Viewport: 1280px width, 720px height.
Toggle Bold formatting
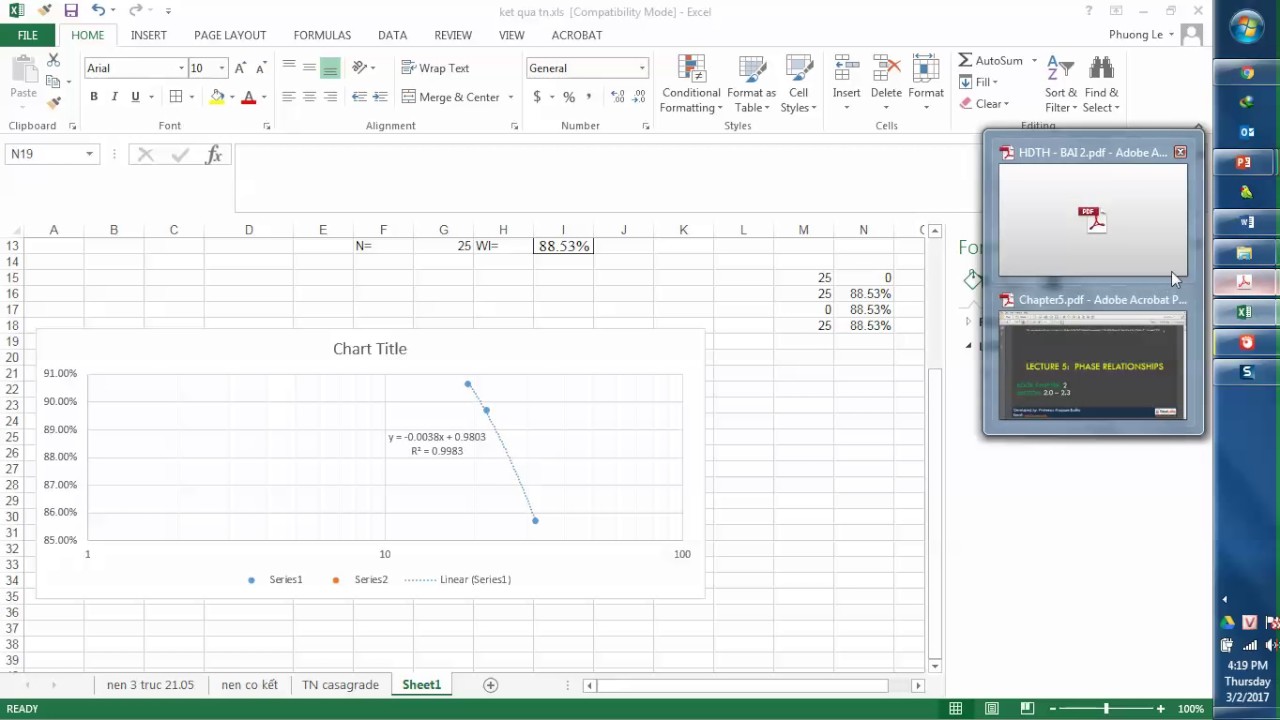(94, 97)
